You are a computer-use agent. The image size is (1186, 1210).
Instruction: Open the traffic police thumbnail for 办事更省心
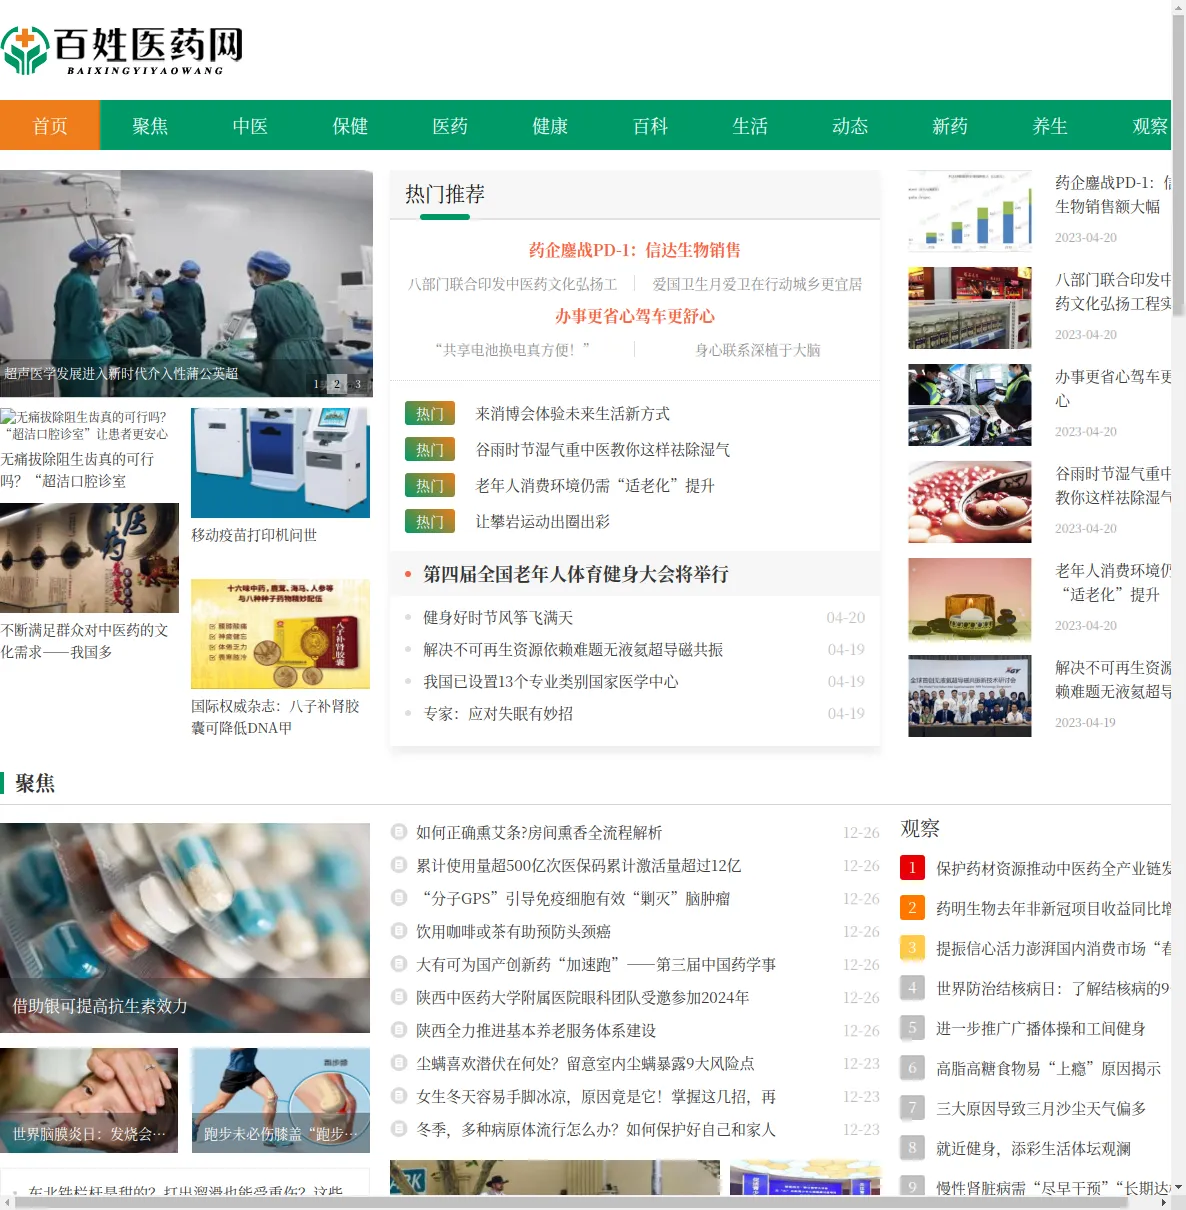(x=970, y=405)
